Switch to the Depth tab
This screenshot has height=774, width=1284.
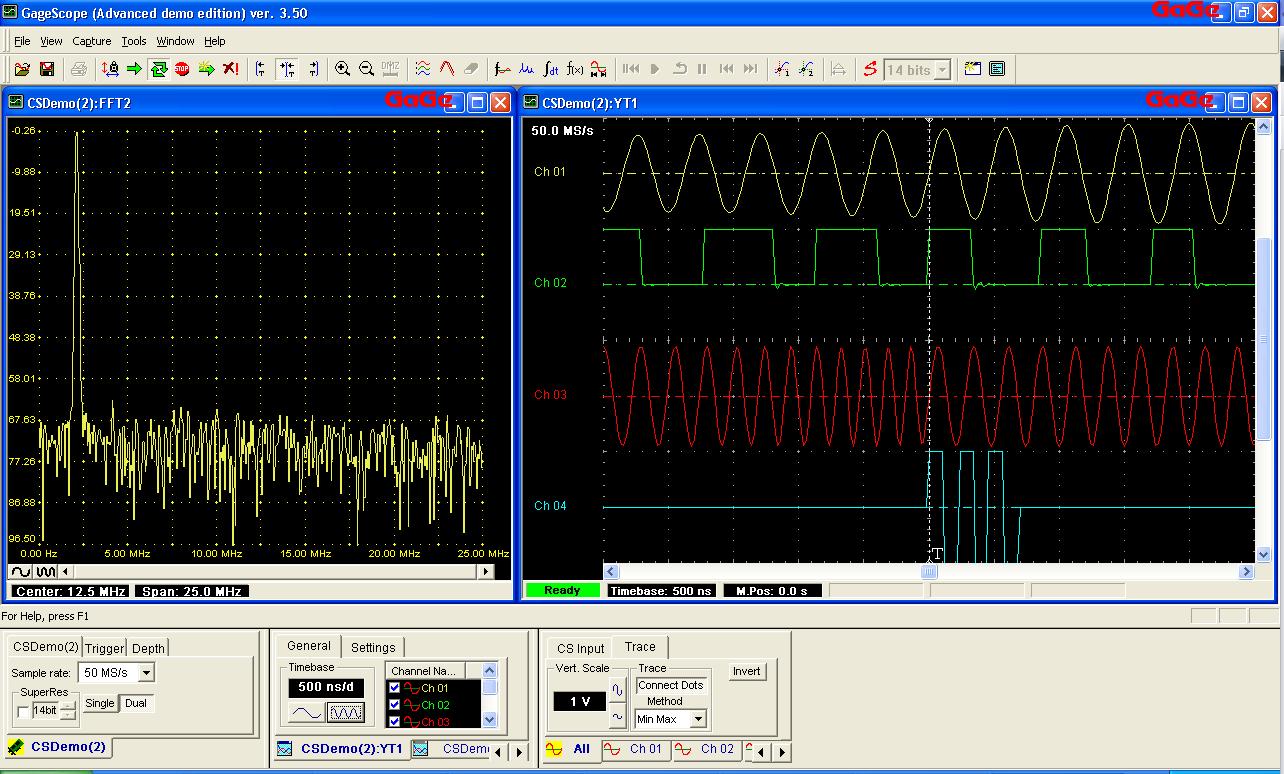coord(149,648)
